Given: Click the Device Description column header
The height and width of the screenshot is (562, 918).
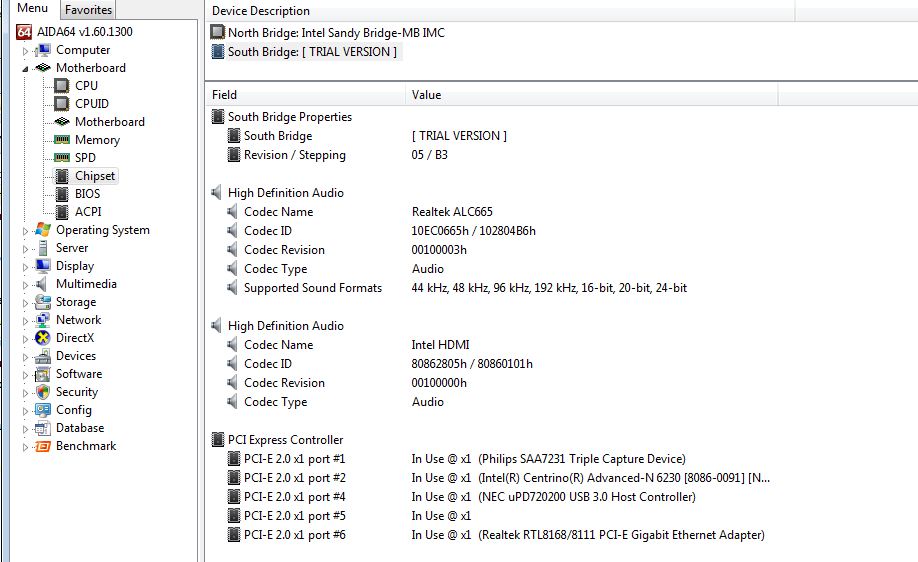Looking at the screenshot, I should point(499,11).
